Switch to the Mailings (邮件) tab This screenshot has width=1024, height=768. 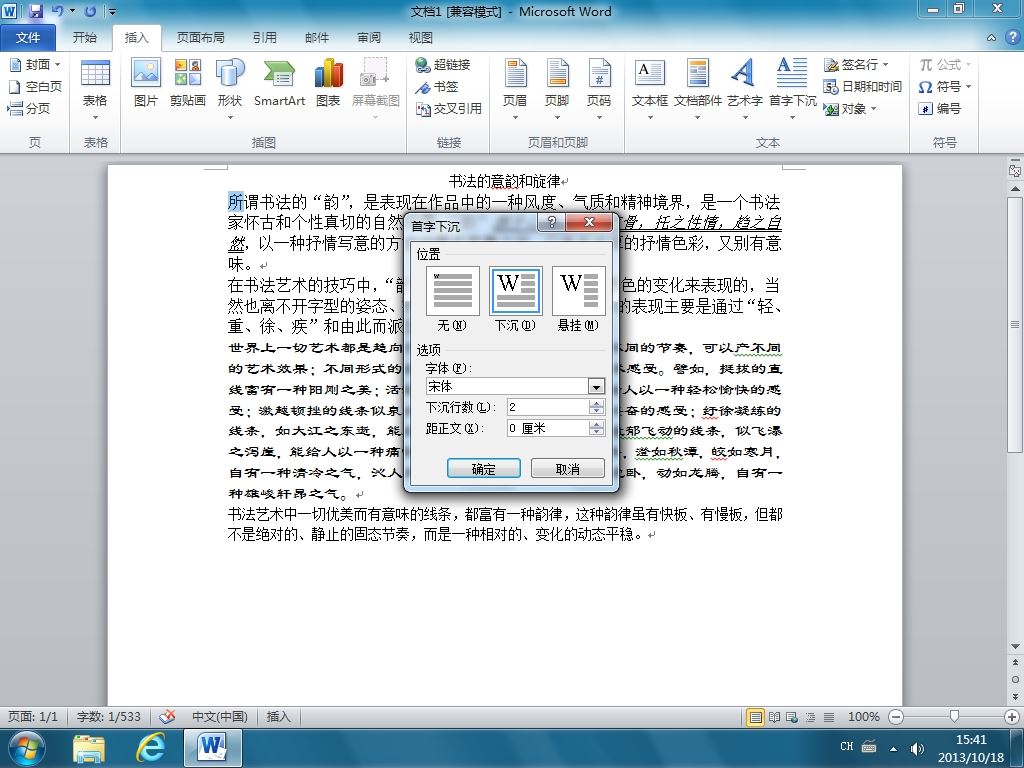317,37
